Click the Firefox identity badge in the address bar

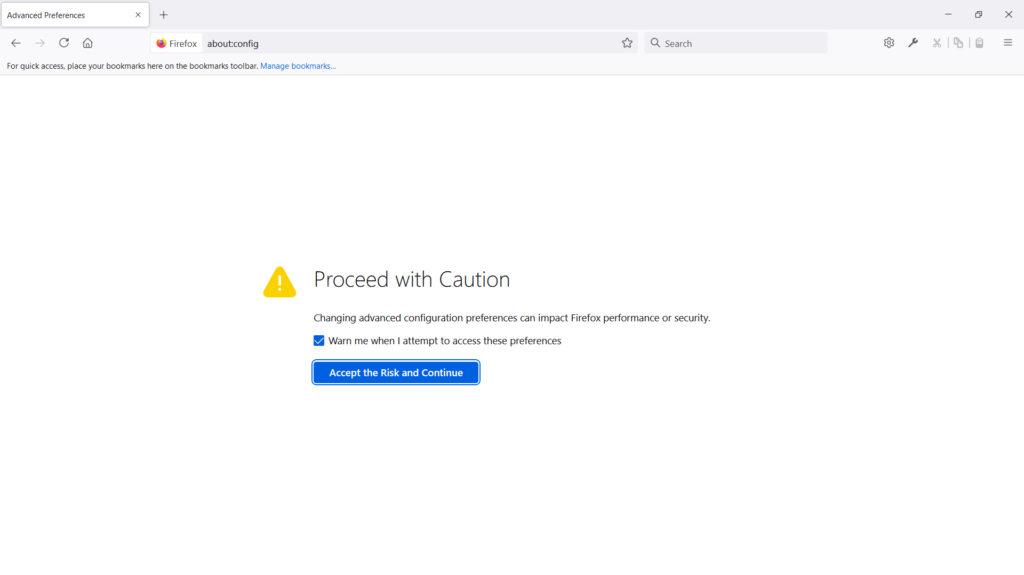tap(177, 43)
